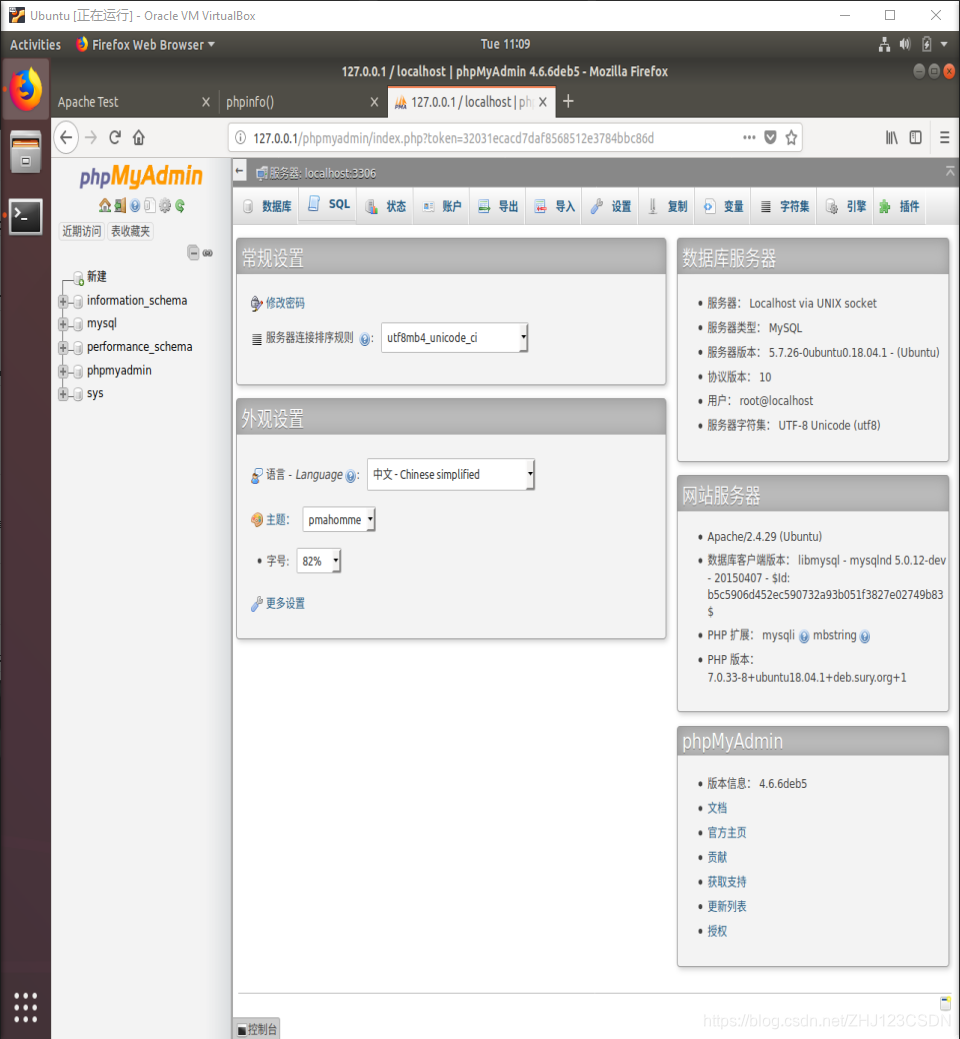Screen dimensions: 960x1039
Task: Click 表收藏夹 favorite tables button
Action: tap(131, 231)
